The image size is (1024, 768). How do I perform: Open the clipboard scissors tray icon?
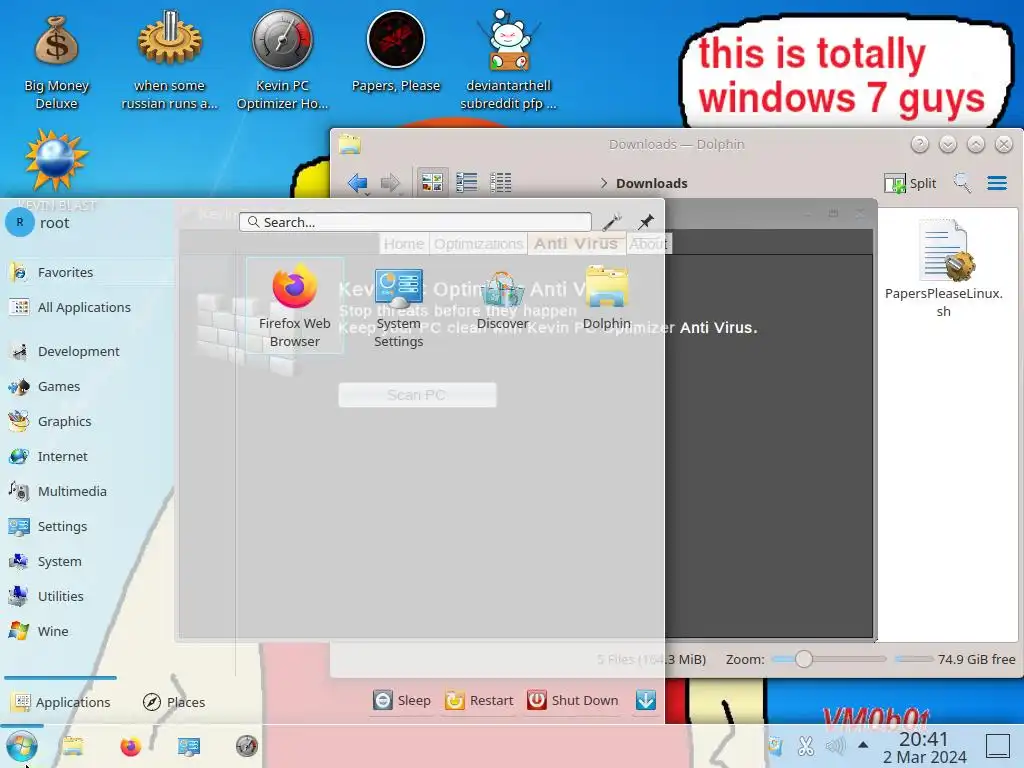[x=806, y=746]
